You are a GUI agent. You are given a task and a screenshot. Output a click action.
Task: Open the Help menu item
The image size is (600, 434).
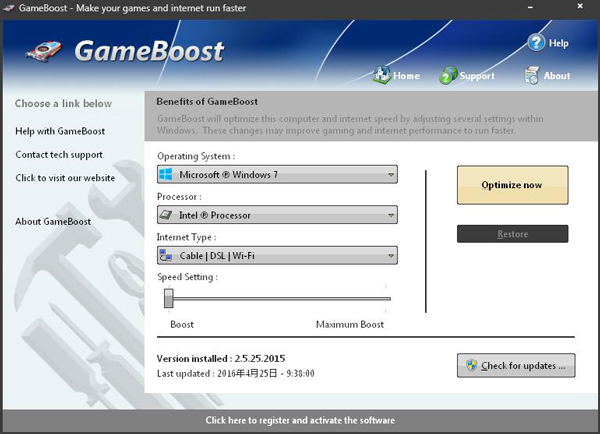(x=548, y=43)
